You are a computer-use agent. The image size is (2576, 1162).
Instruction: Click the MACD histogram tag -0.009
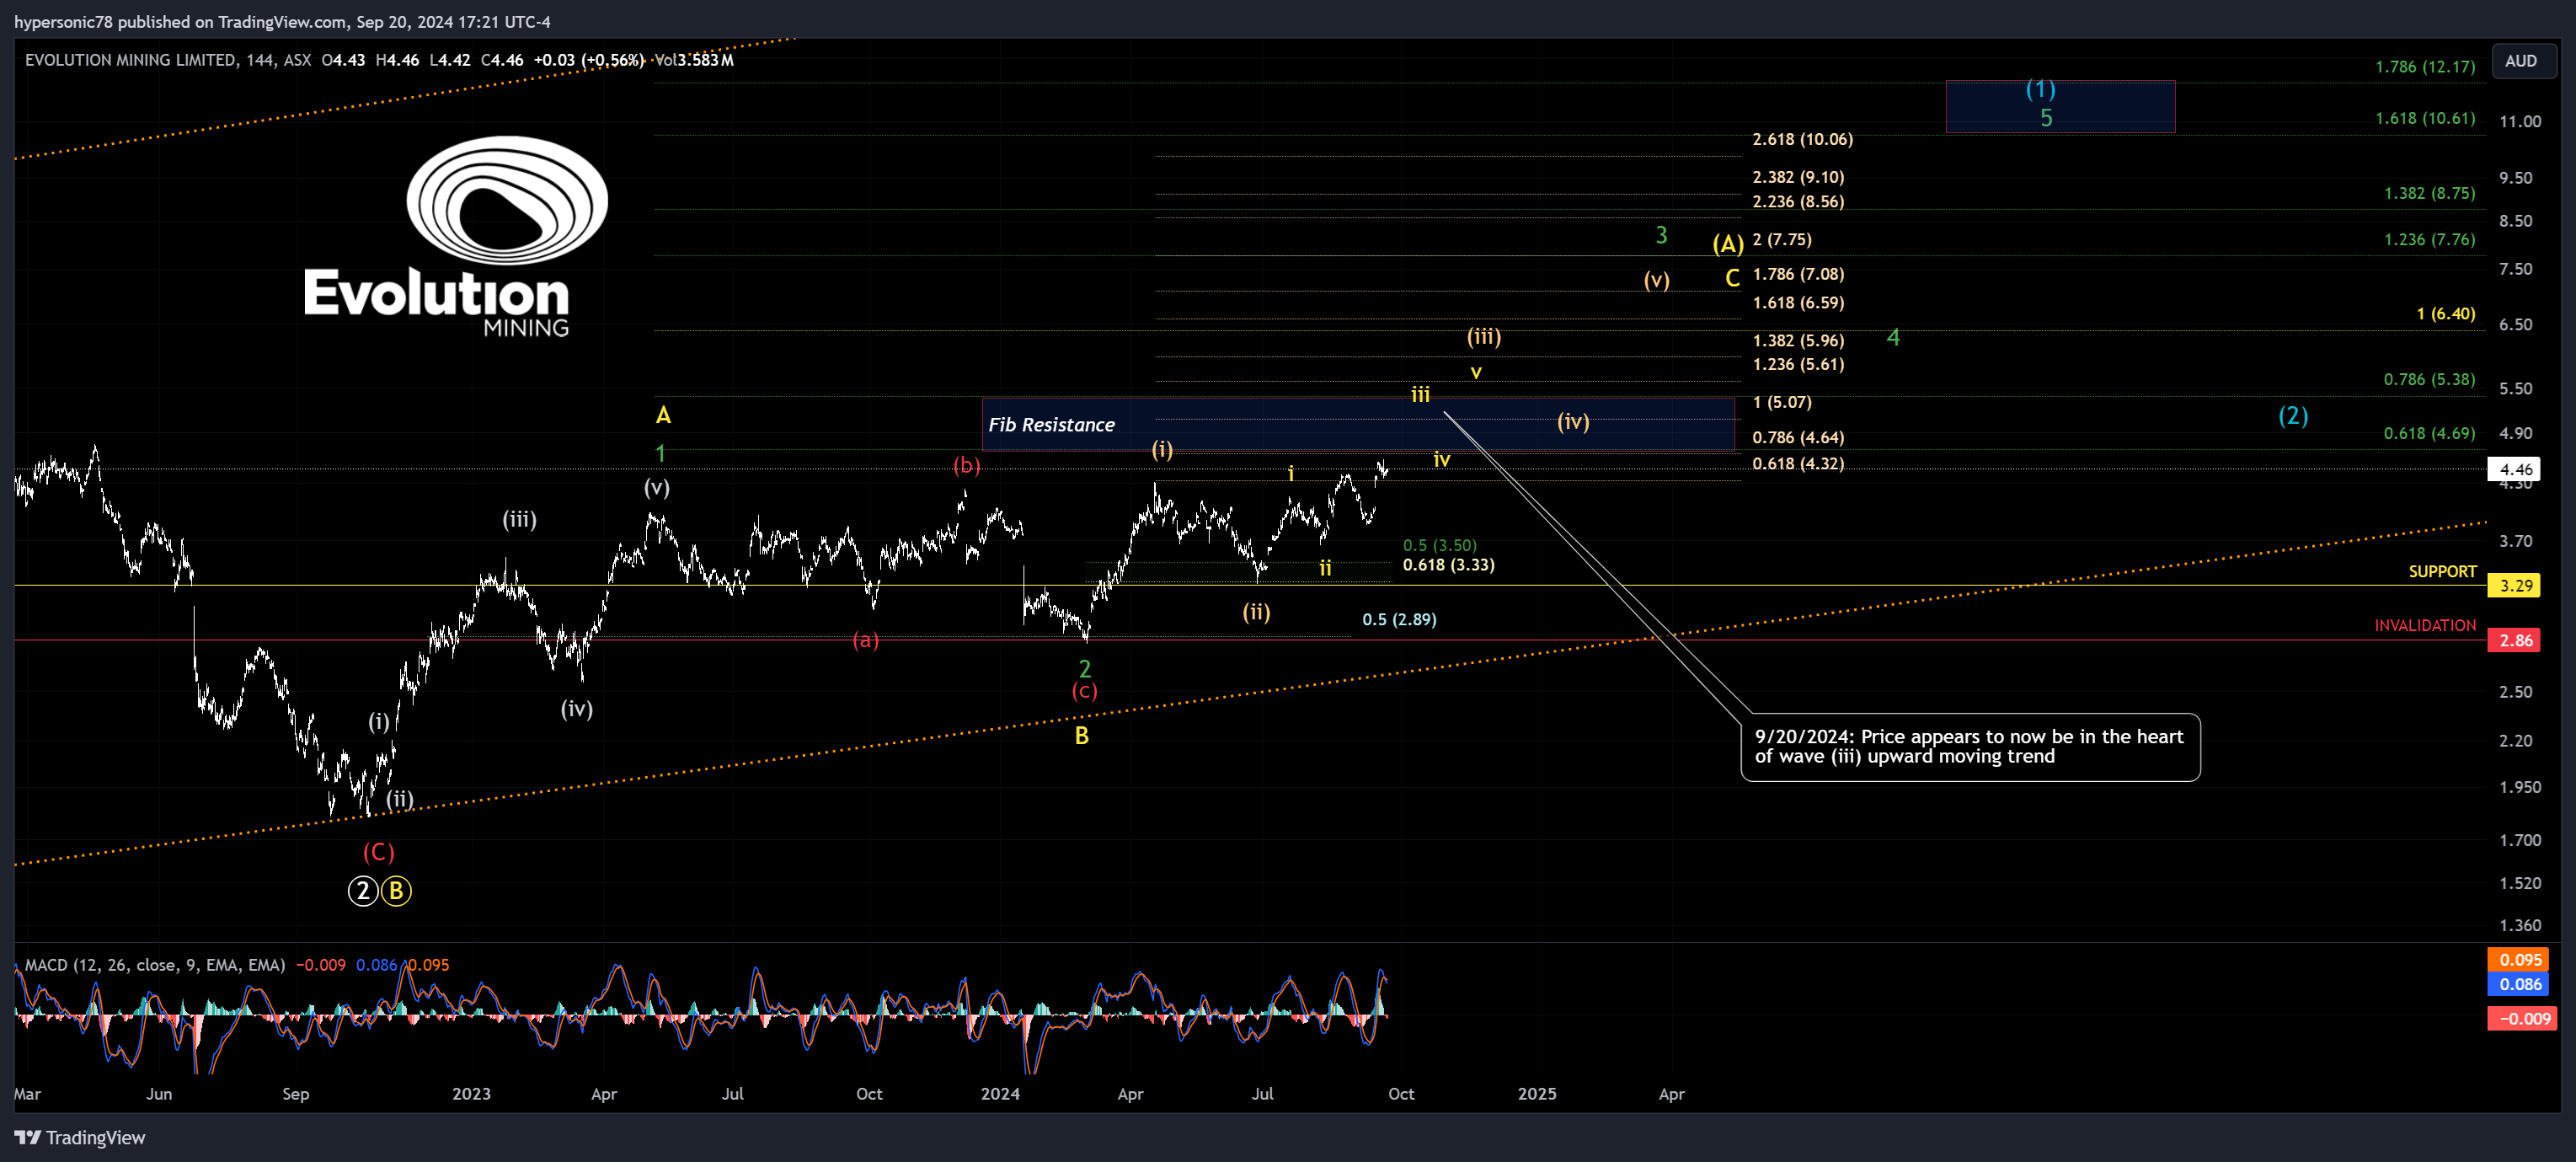click(2520, 1019)
